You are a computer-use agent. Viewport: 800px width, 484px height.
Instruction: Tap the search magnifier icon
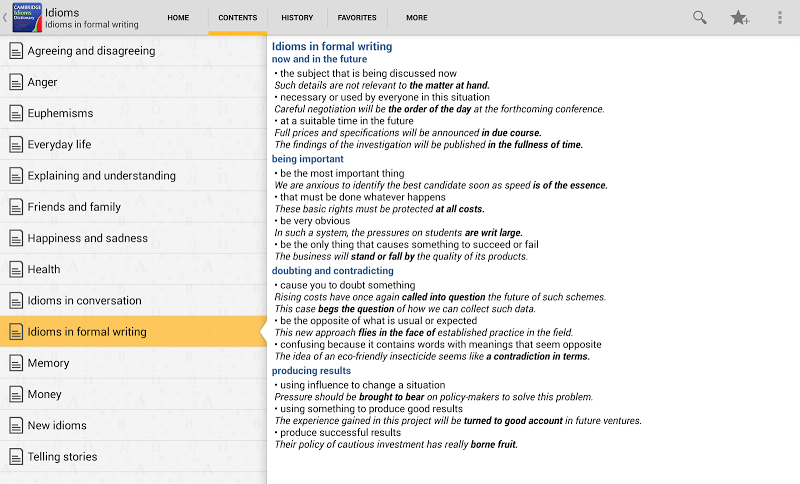click(699, 17)
